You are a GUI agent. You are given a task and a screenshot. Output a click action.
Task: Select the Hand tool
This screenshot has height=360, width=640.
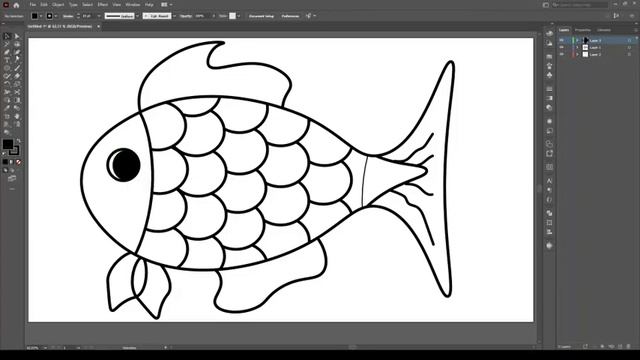[x=17, y=116]
